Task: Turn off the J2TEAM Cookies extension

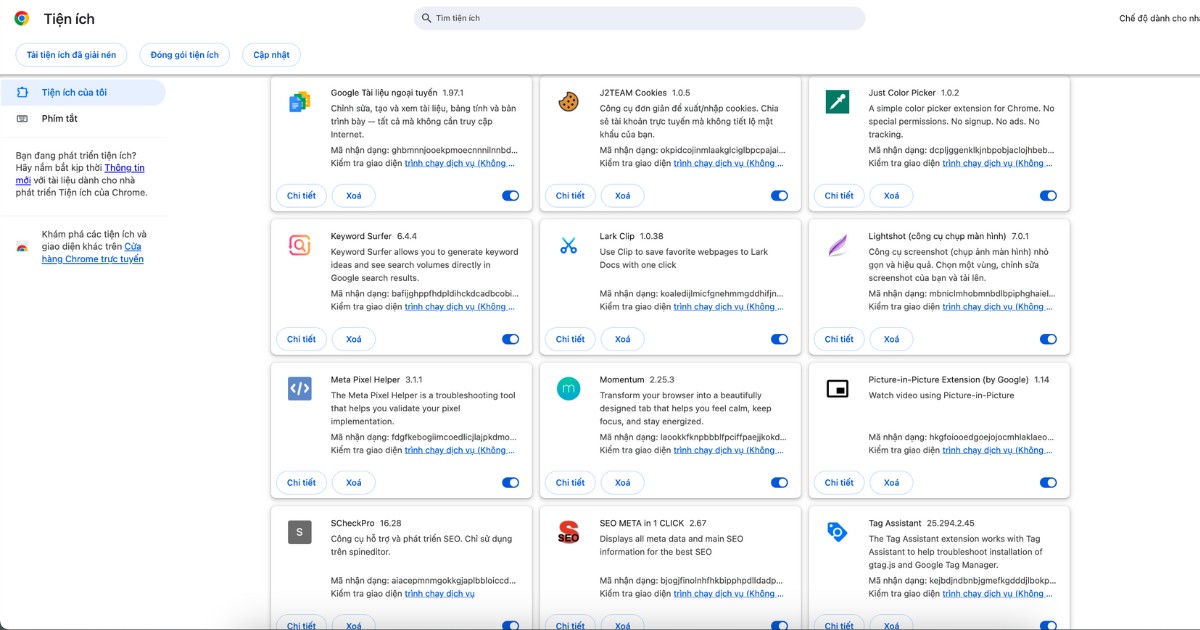Action: pyautogui.click(x=779, y=195)
